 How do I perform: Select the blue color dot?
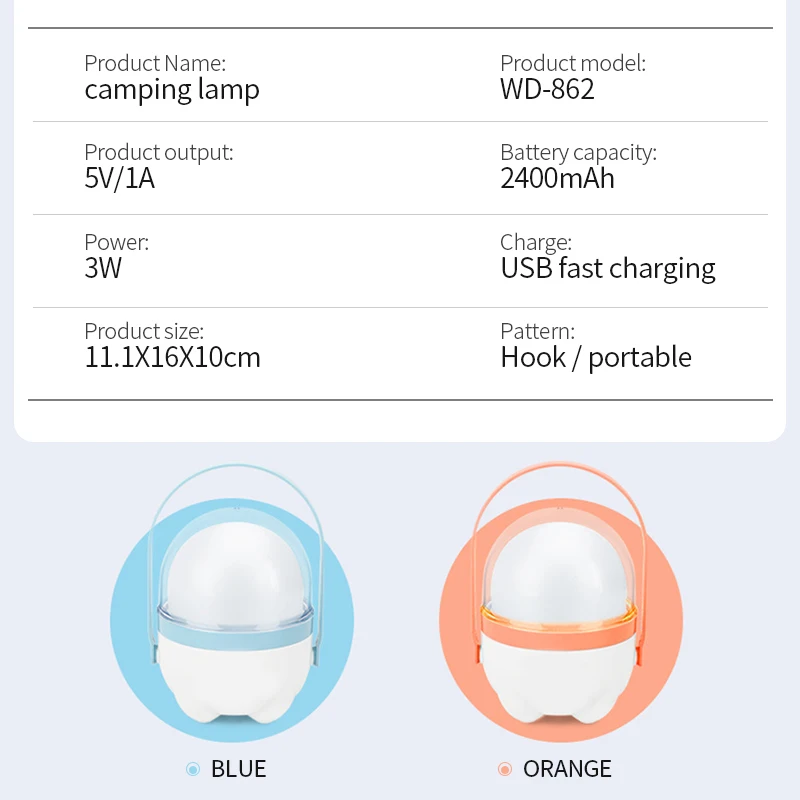[x=193, y=769]
